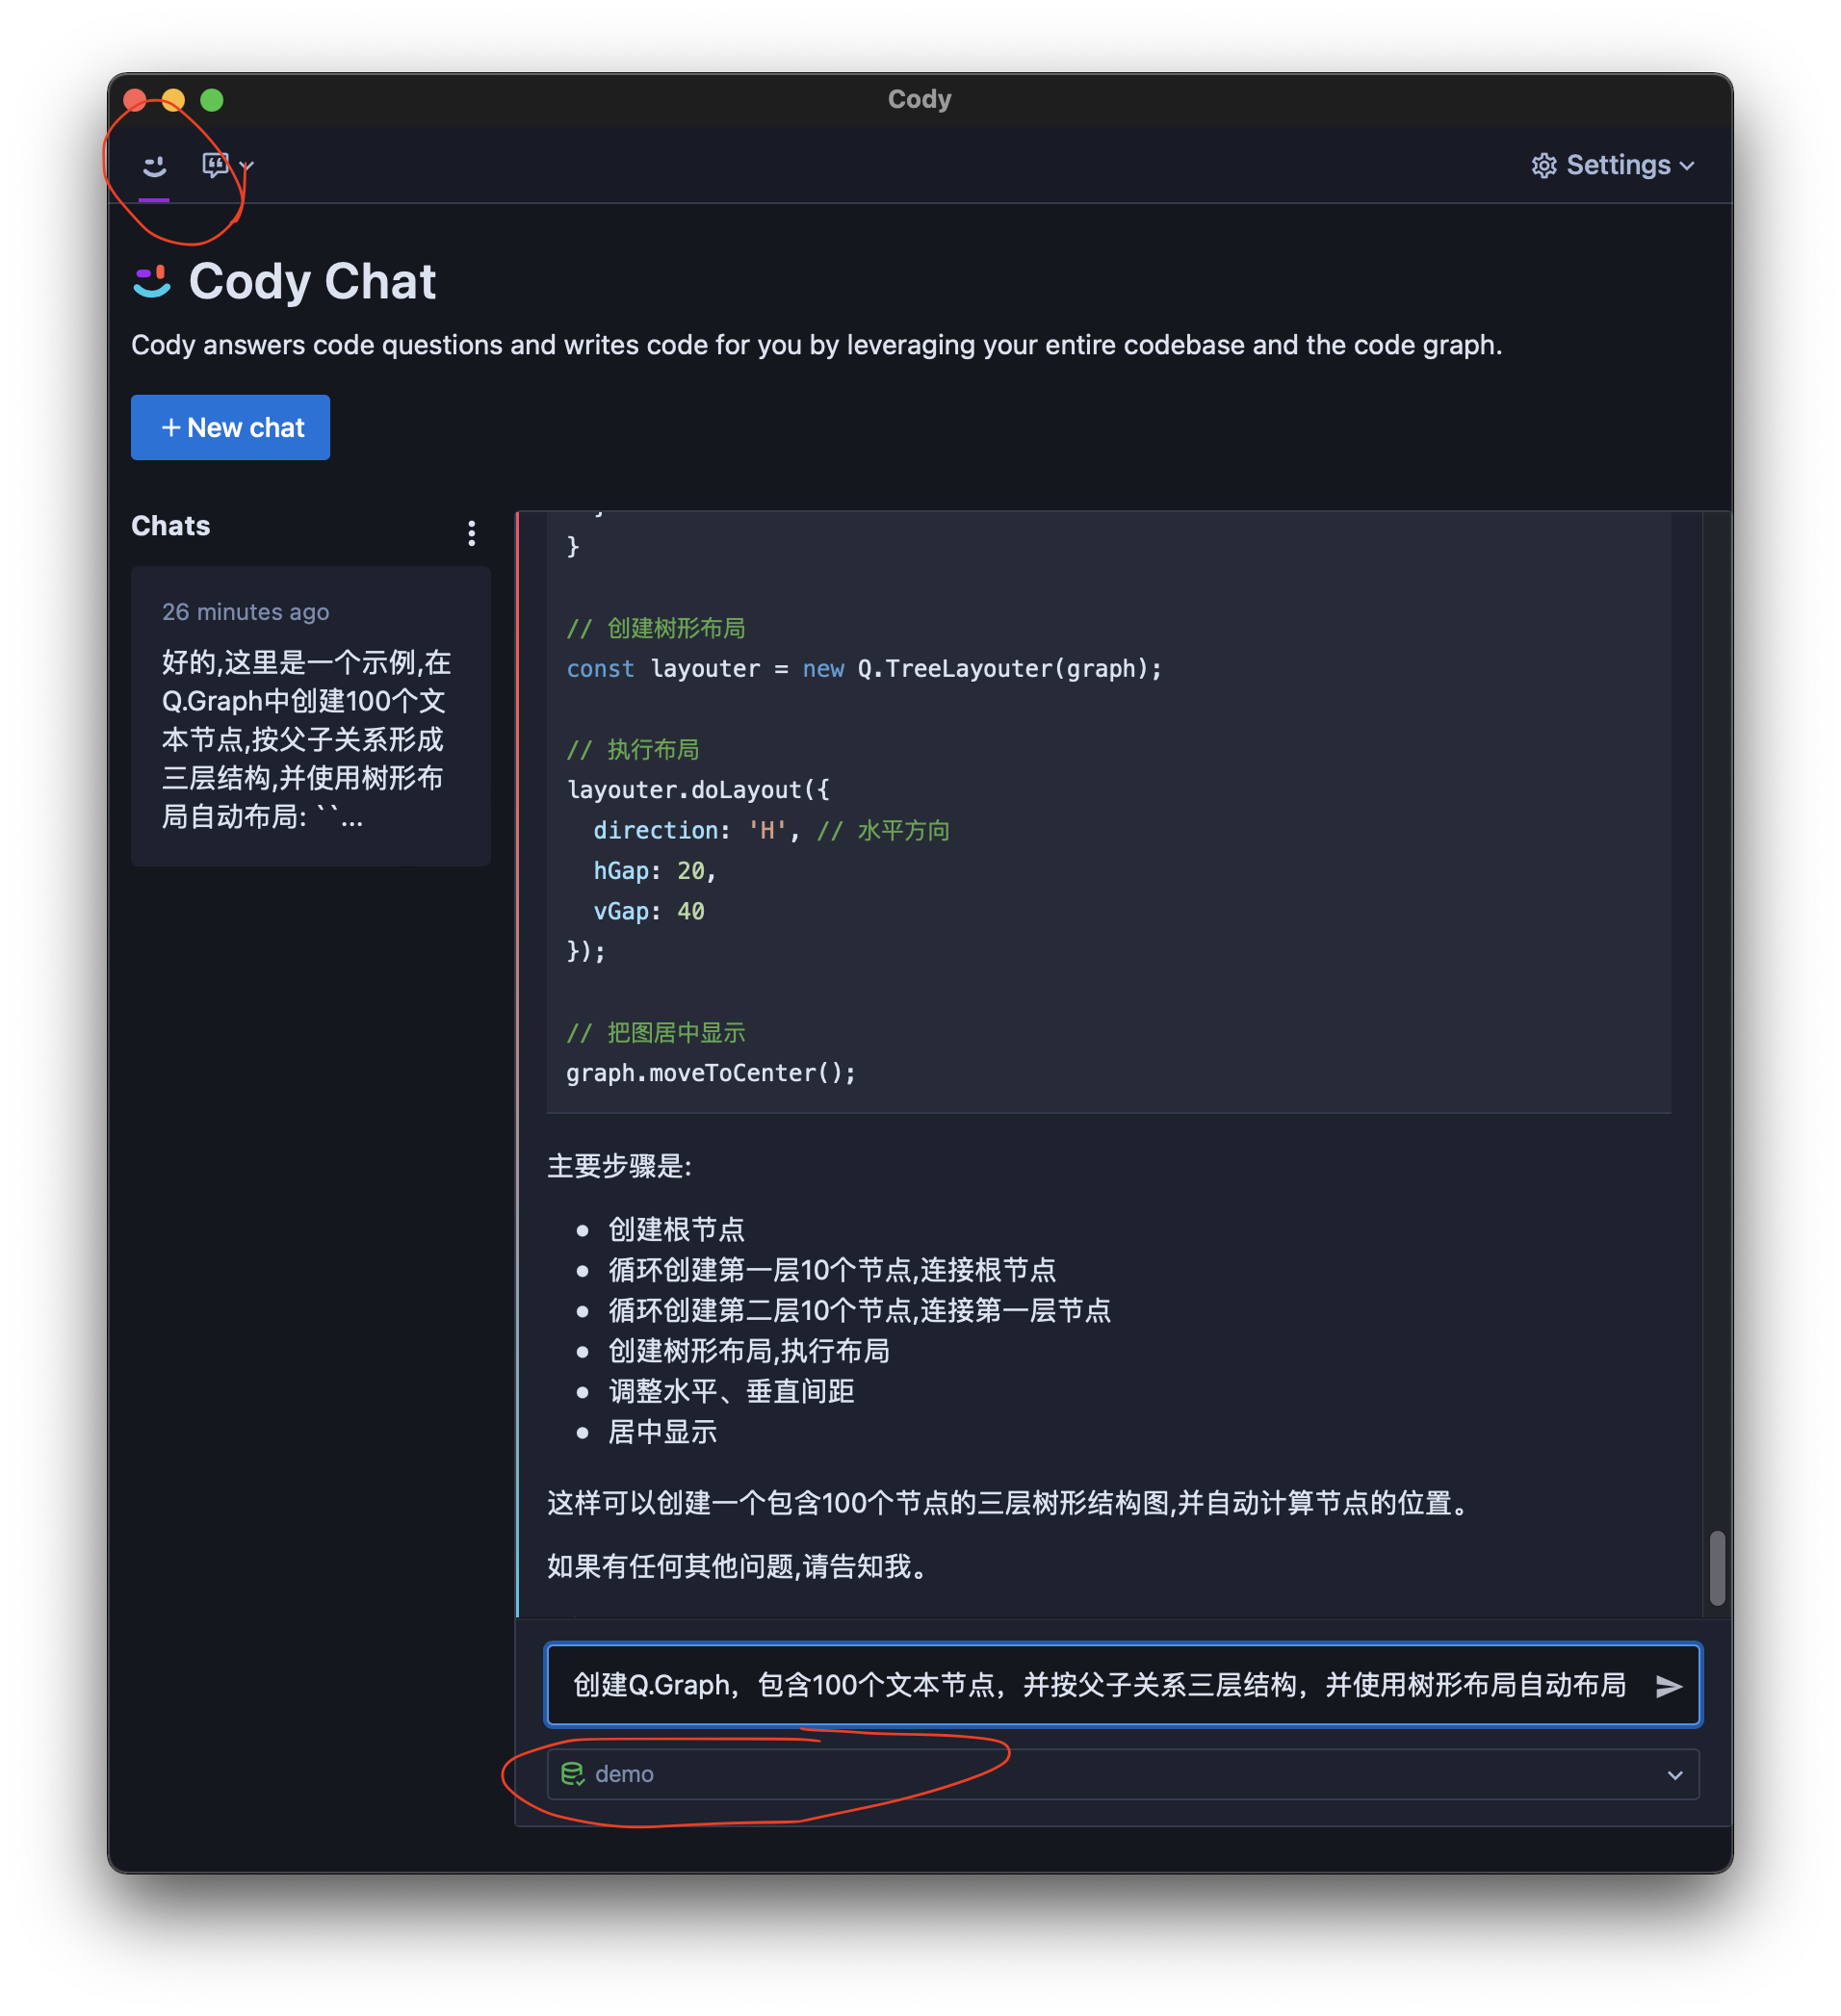Viewport: 1841px width, 2016px height.
Task: Open the chat from 26 minutes ago
Action: (310, 716)
